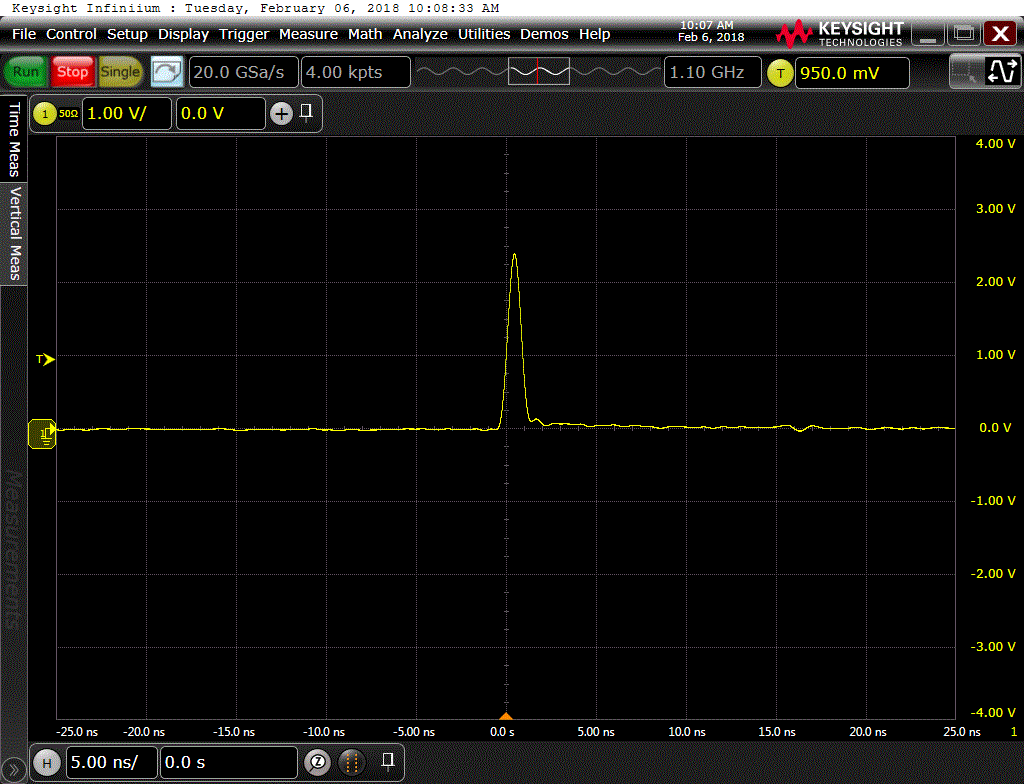1024x784 pixels.
Task: Click the dotted grid icon in horizontal toolbar
Action: click(x=351, y=762)
